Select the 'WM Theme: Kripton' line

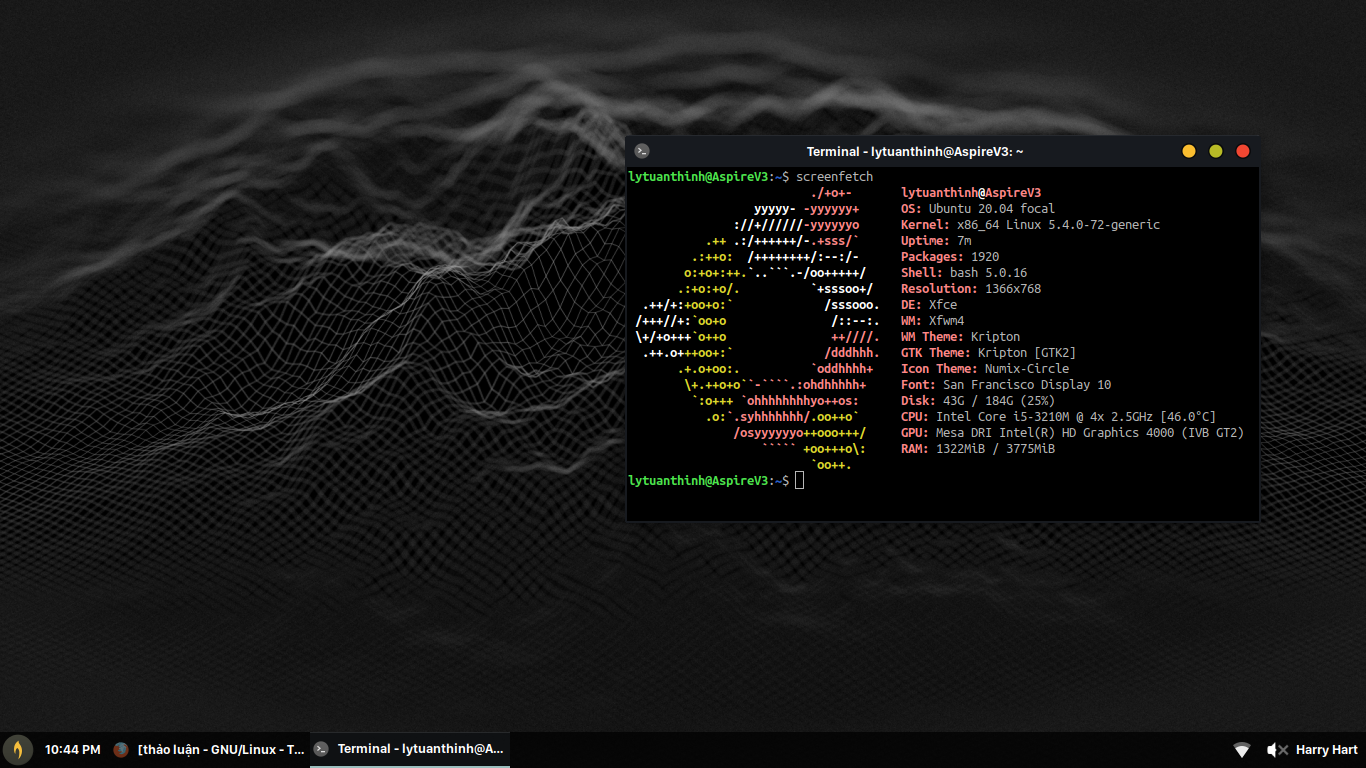pos(961,337)
